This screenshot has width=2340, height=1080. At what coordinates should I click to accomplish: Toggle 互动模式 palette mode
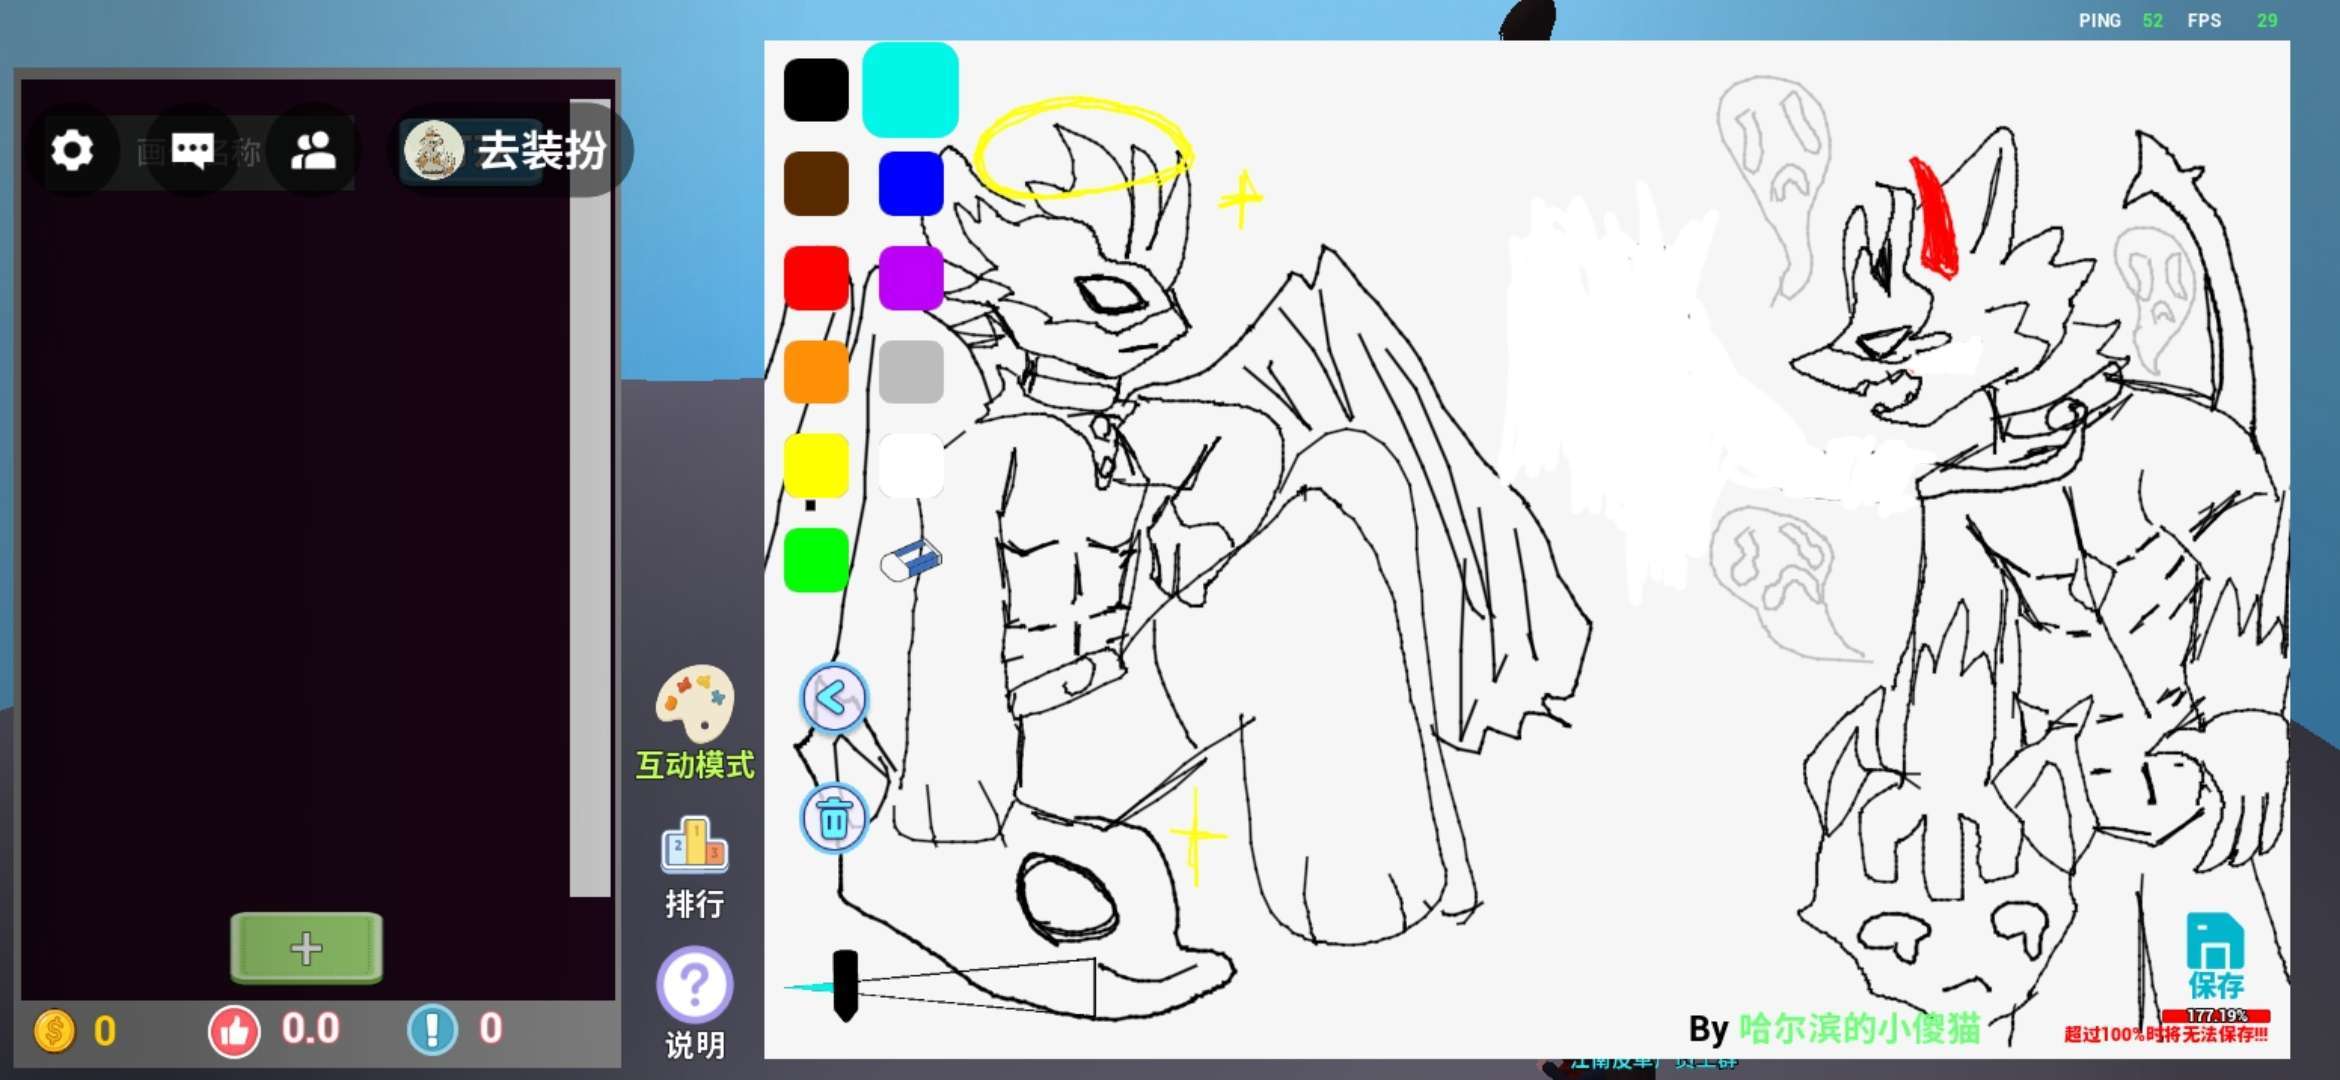coord(694,705)
